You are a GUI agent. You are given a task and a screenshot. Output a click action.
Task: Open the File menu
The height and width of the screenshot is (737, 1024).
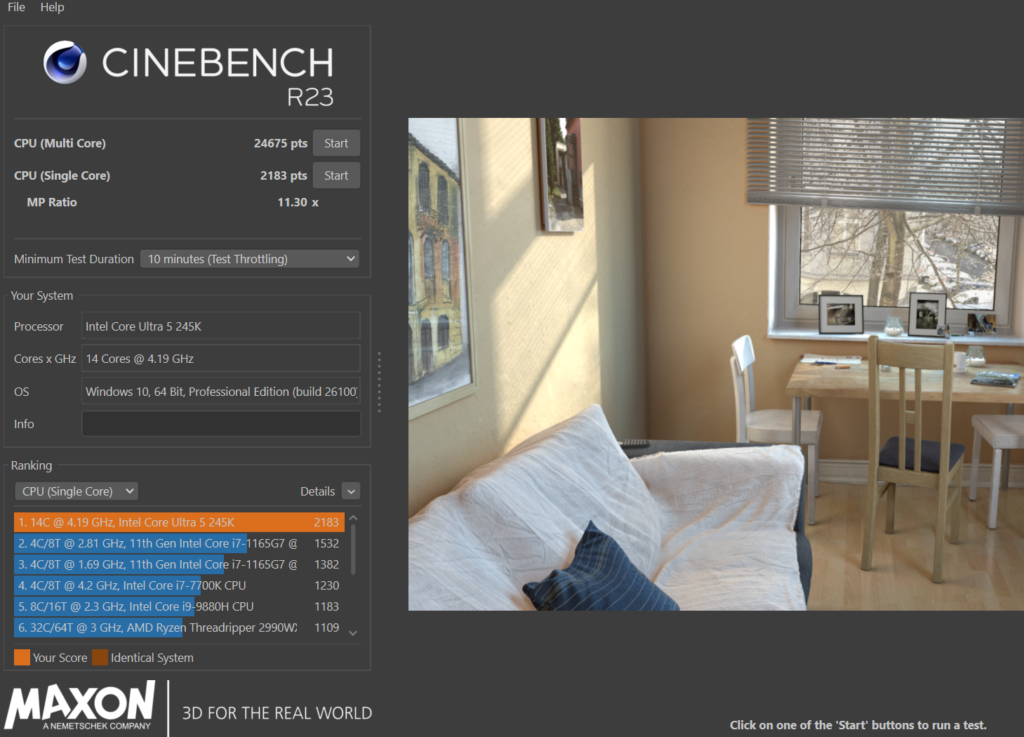(x=15, y=7)
